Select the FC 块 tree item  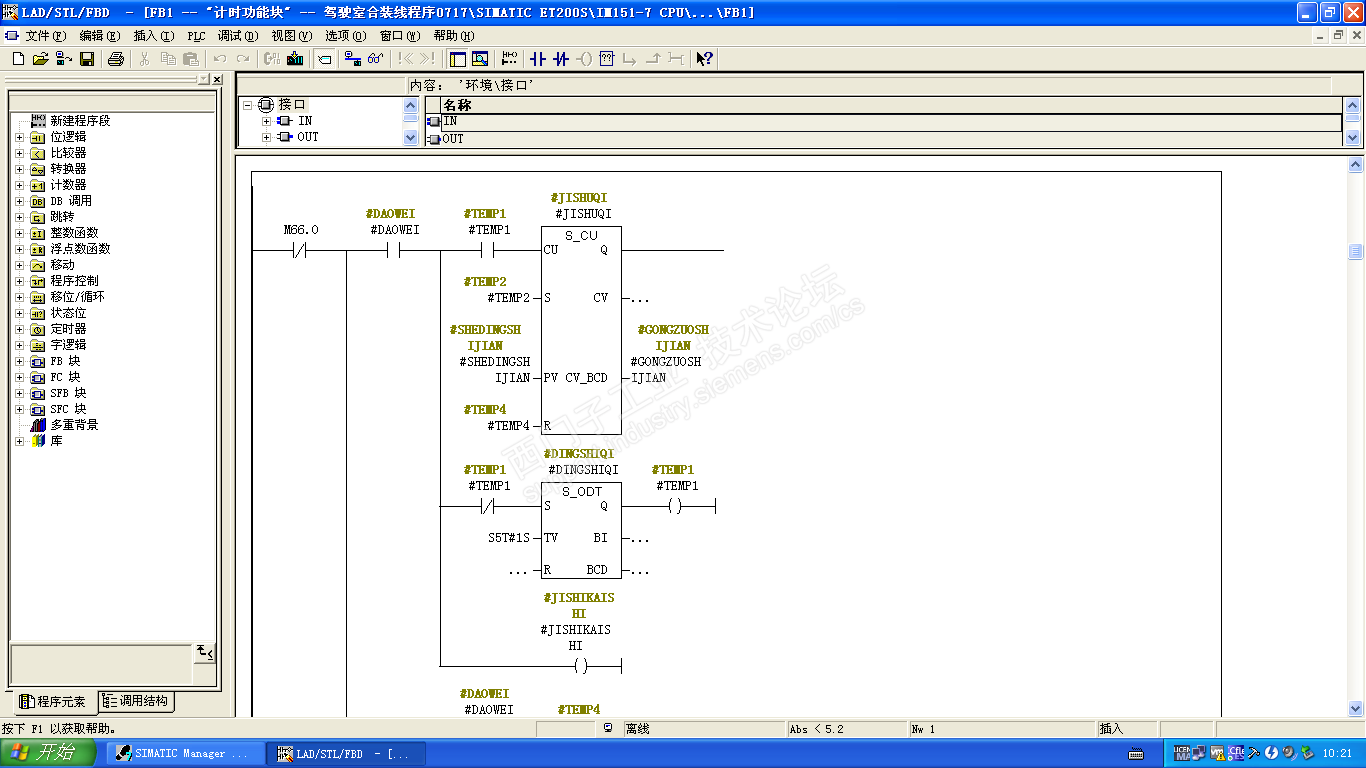coord(65,377)
